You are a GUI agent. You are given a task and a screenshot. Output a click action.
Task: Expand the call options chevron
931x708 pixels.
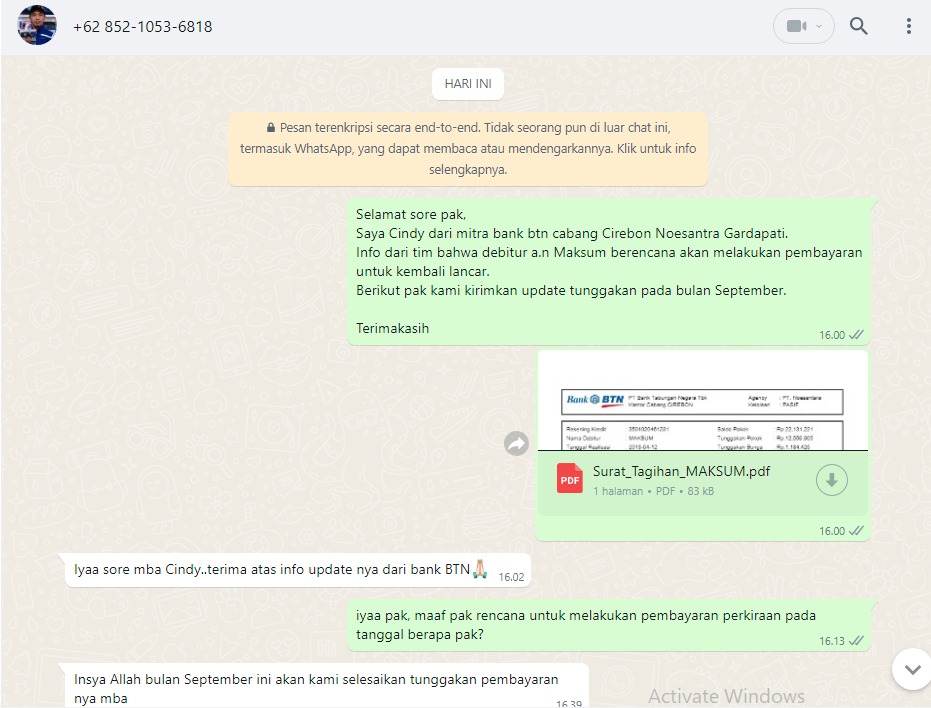click(x=821, y=27)
